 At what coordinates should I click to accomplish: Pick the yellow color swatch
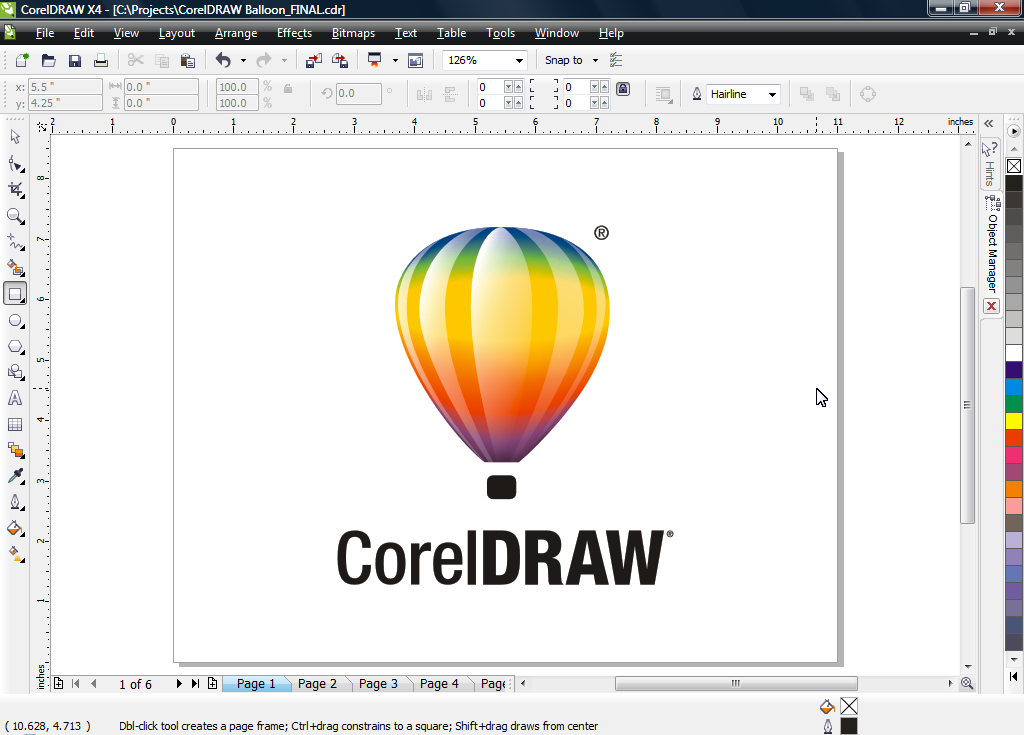1014,420
